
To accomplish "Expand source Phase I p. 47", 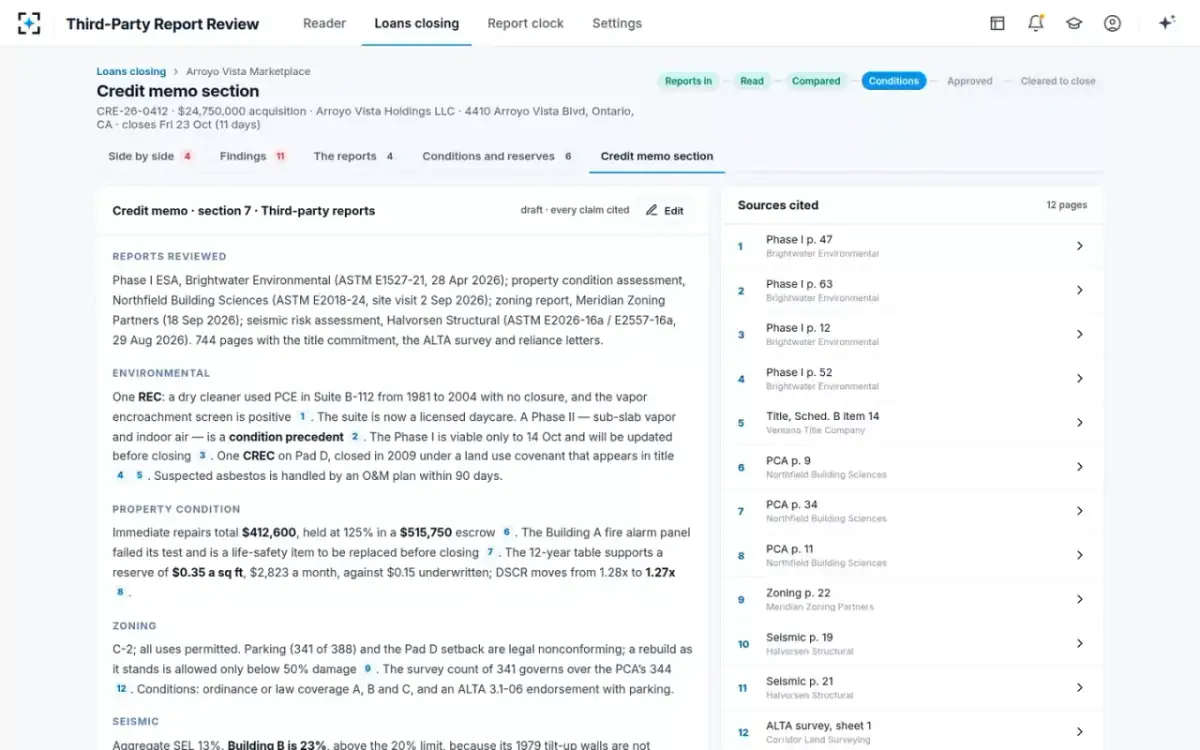I will click(912, 246).
